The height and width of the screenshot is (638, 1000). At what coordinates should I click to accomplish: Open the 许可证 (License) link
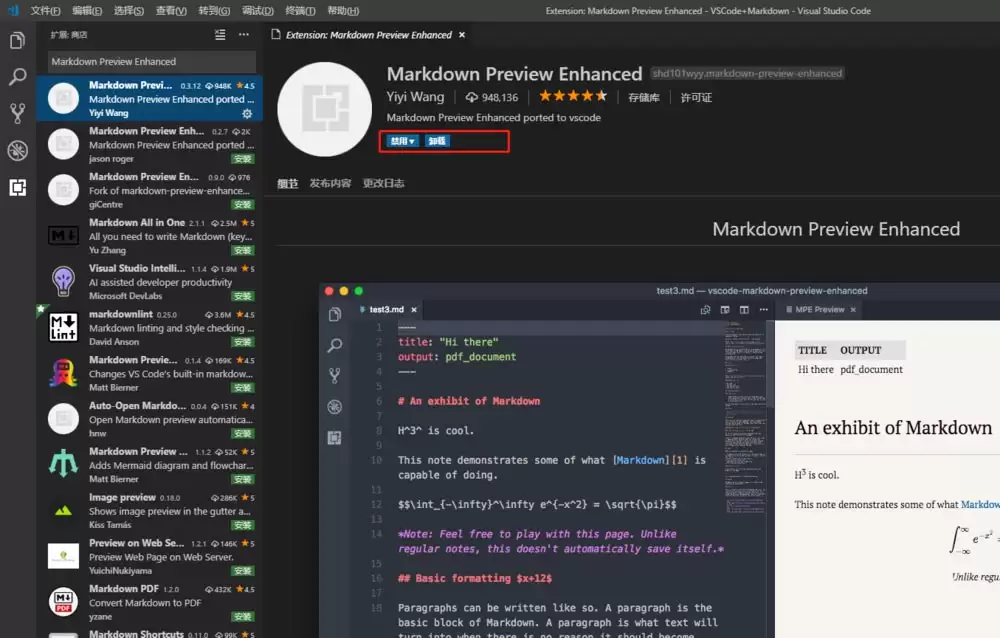tap(697, 97)
